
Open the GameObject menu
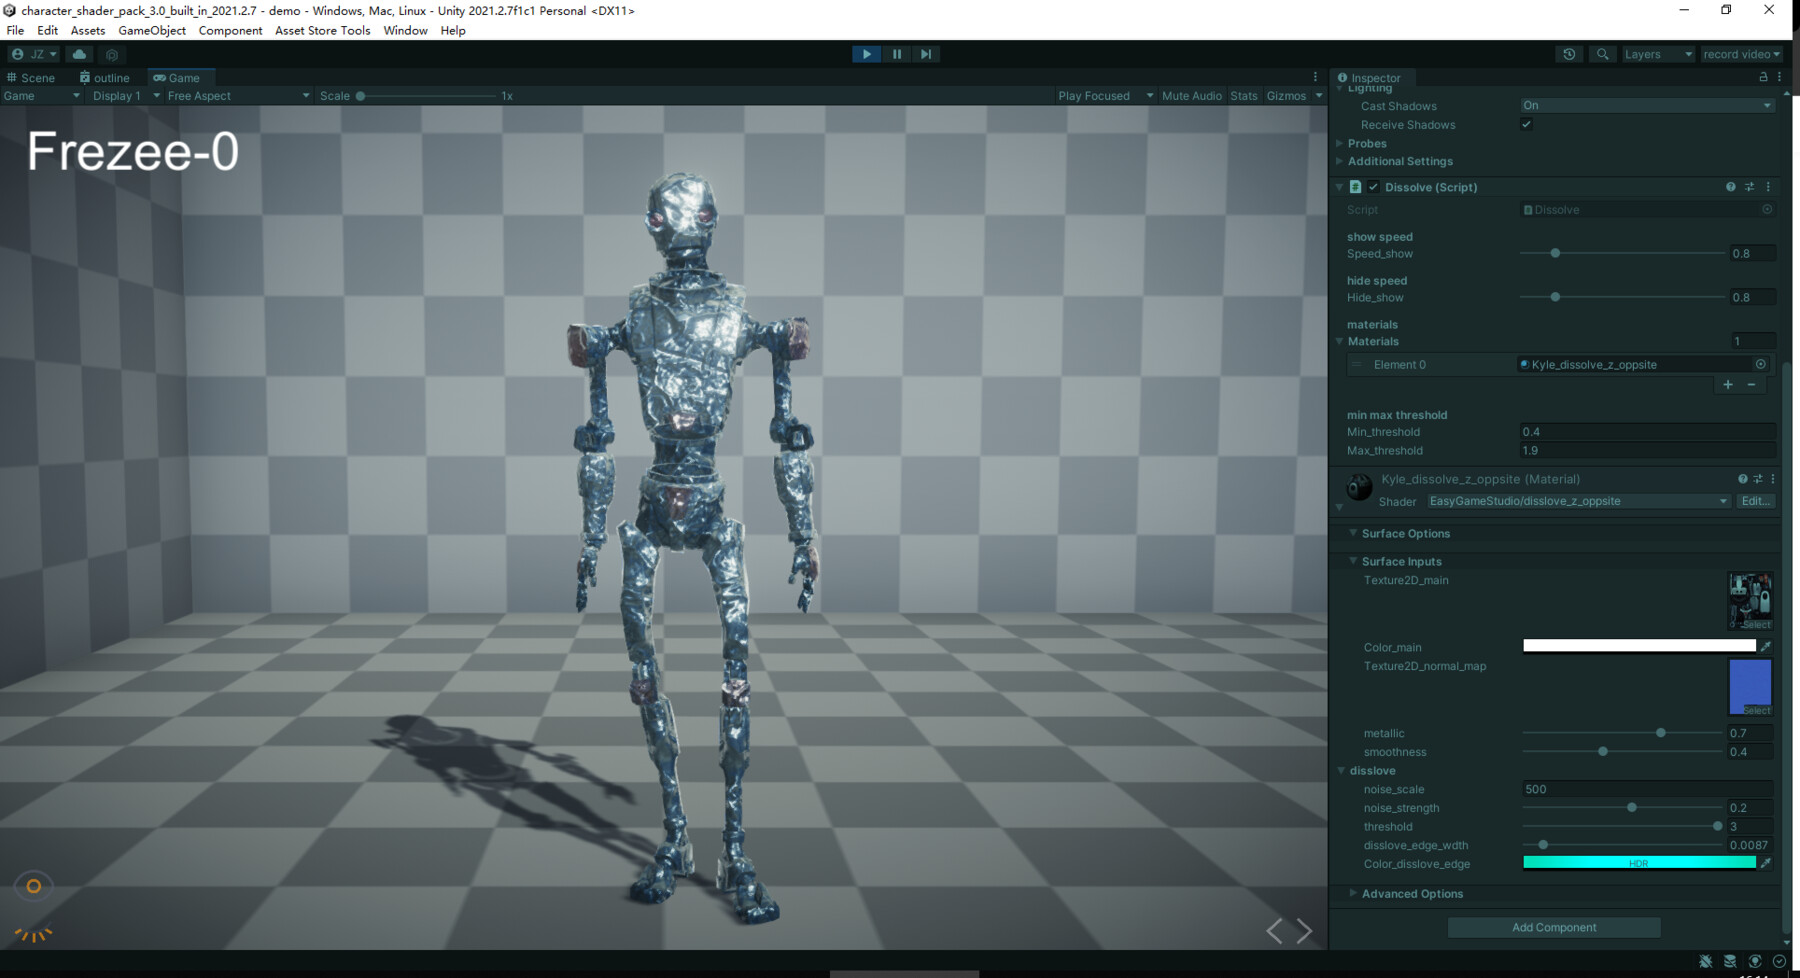tap(152, 30)
